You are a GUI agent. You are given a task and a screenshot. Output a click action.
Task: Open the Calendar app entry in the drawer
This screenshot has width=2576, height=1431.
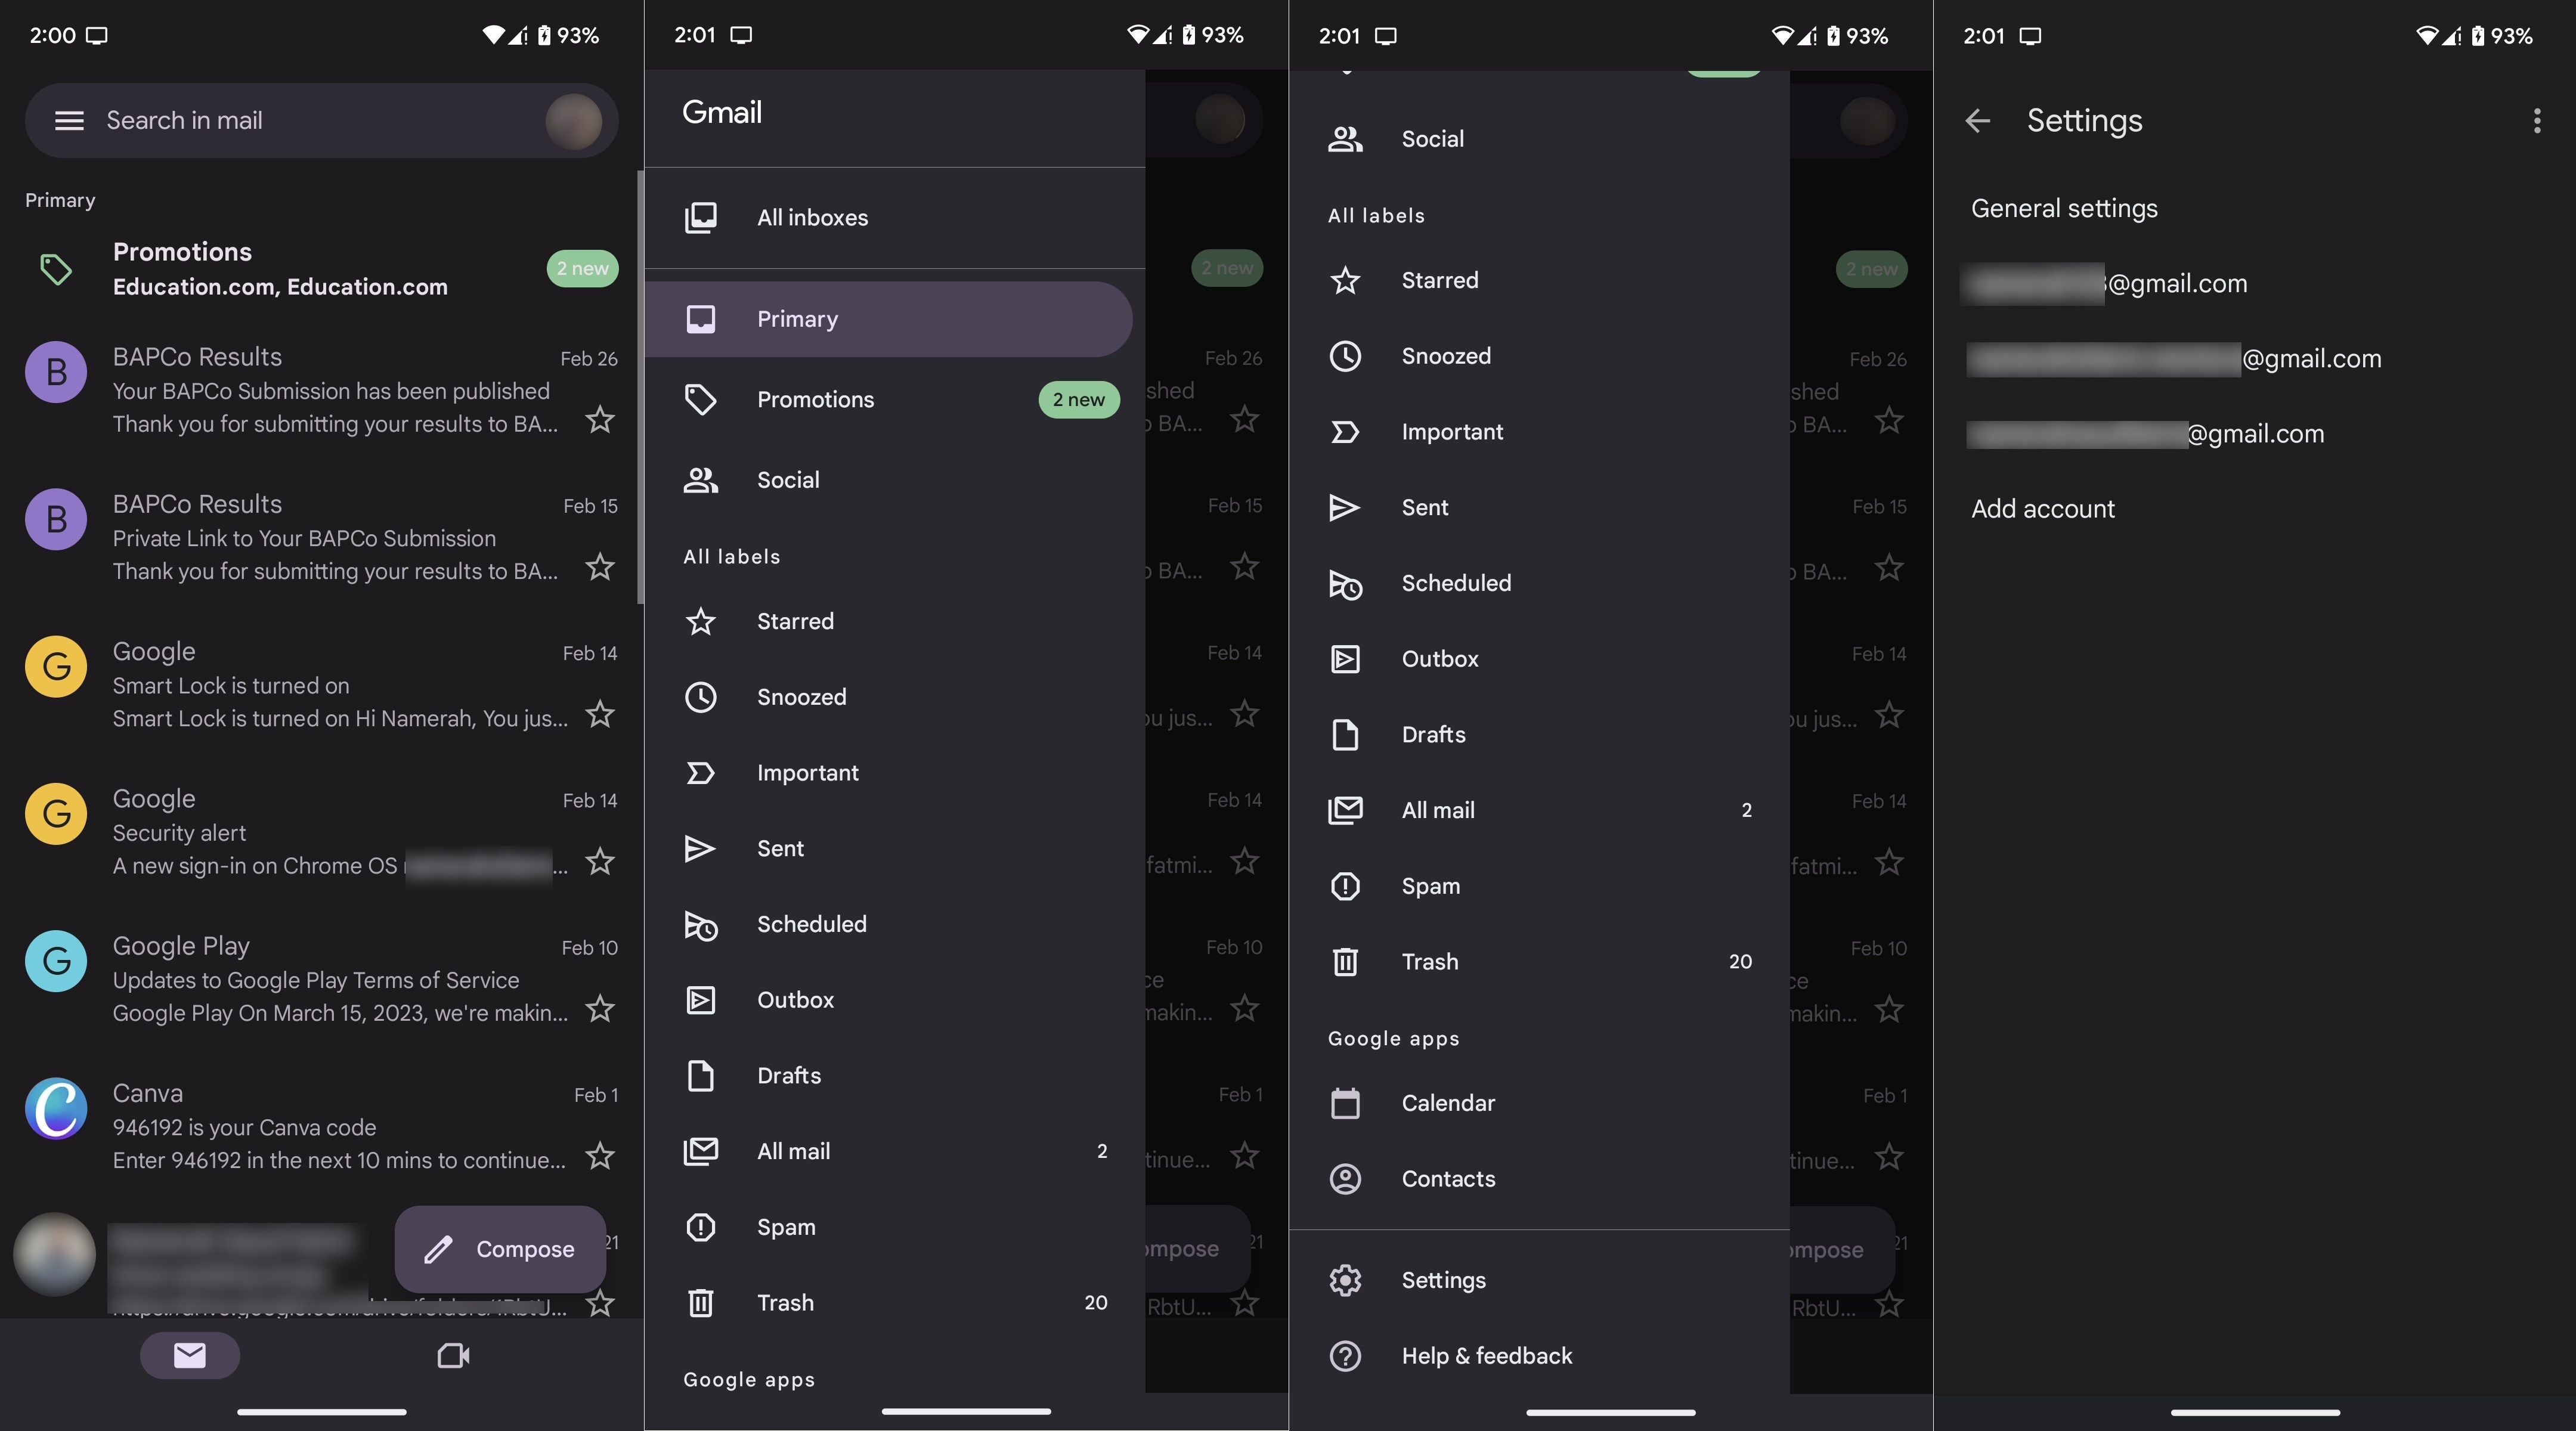[1539, 1103]
